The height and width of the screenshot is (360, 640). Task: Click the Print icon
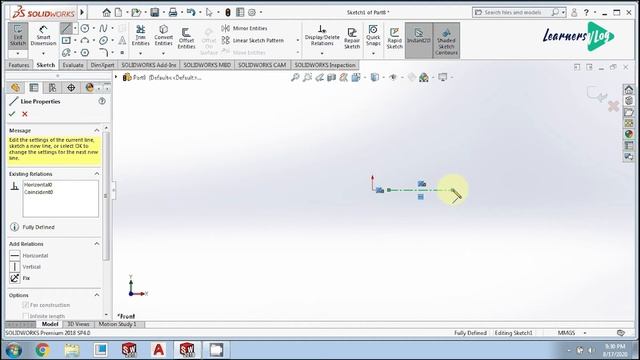click(x=173, y=13)
